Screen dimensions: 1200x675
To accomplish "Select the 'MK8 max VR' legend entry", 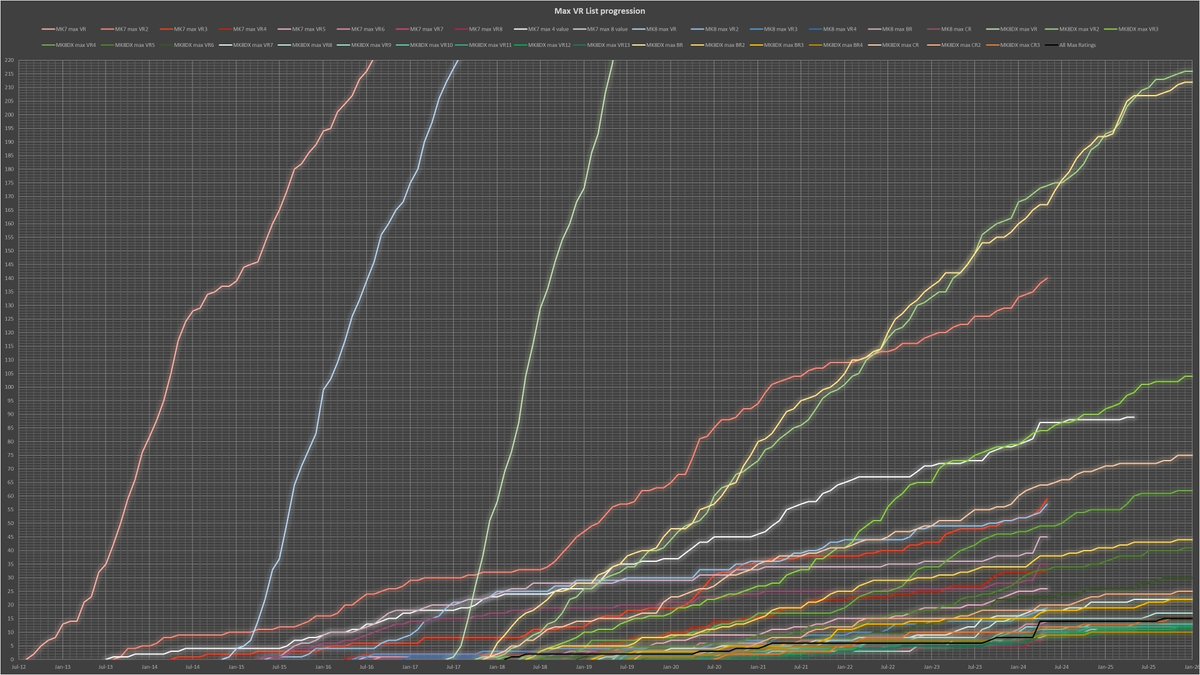I will [656, 29].
